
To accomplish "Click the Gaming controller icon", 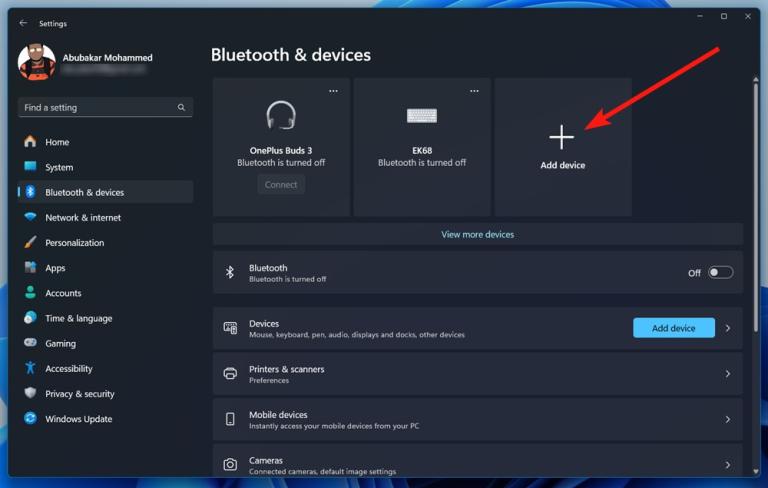I will (30, 343).
